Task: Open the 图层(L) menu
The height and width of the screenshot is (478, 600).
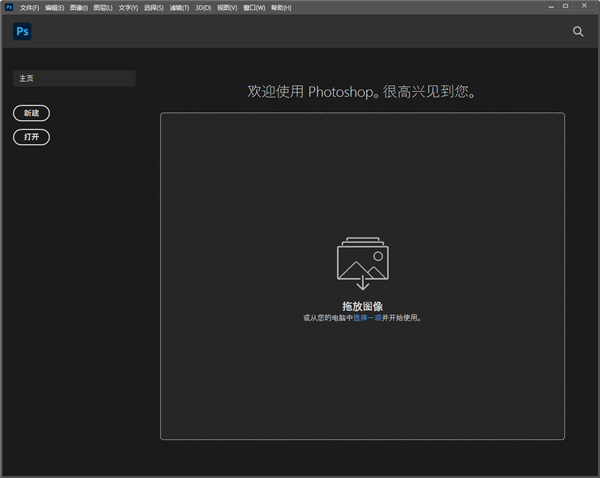Action: (x=103, y=7)
